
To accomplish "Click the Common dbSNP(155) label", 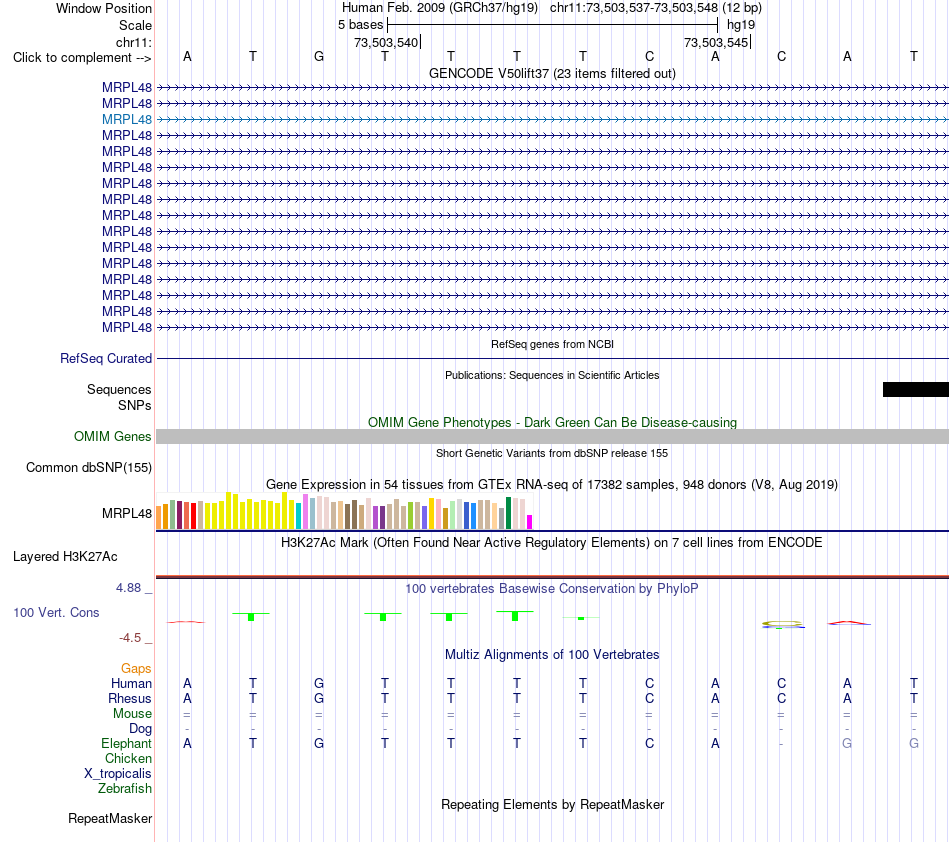I will [89, 468].
